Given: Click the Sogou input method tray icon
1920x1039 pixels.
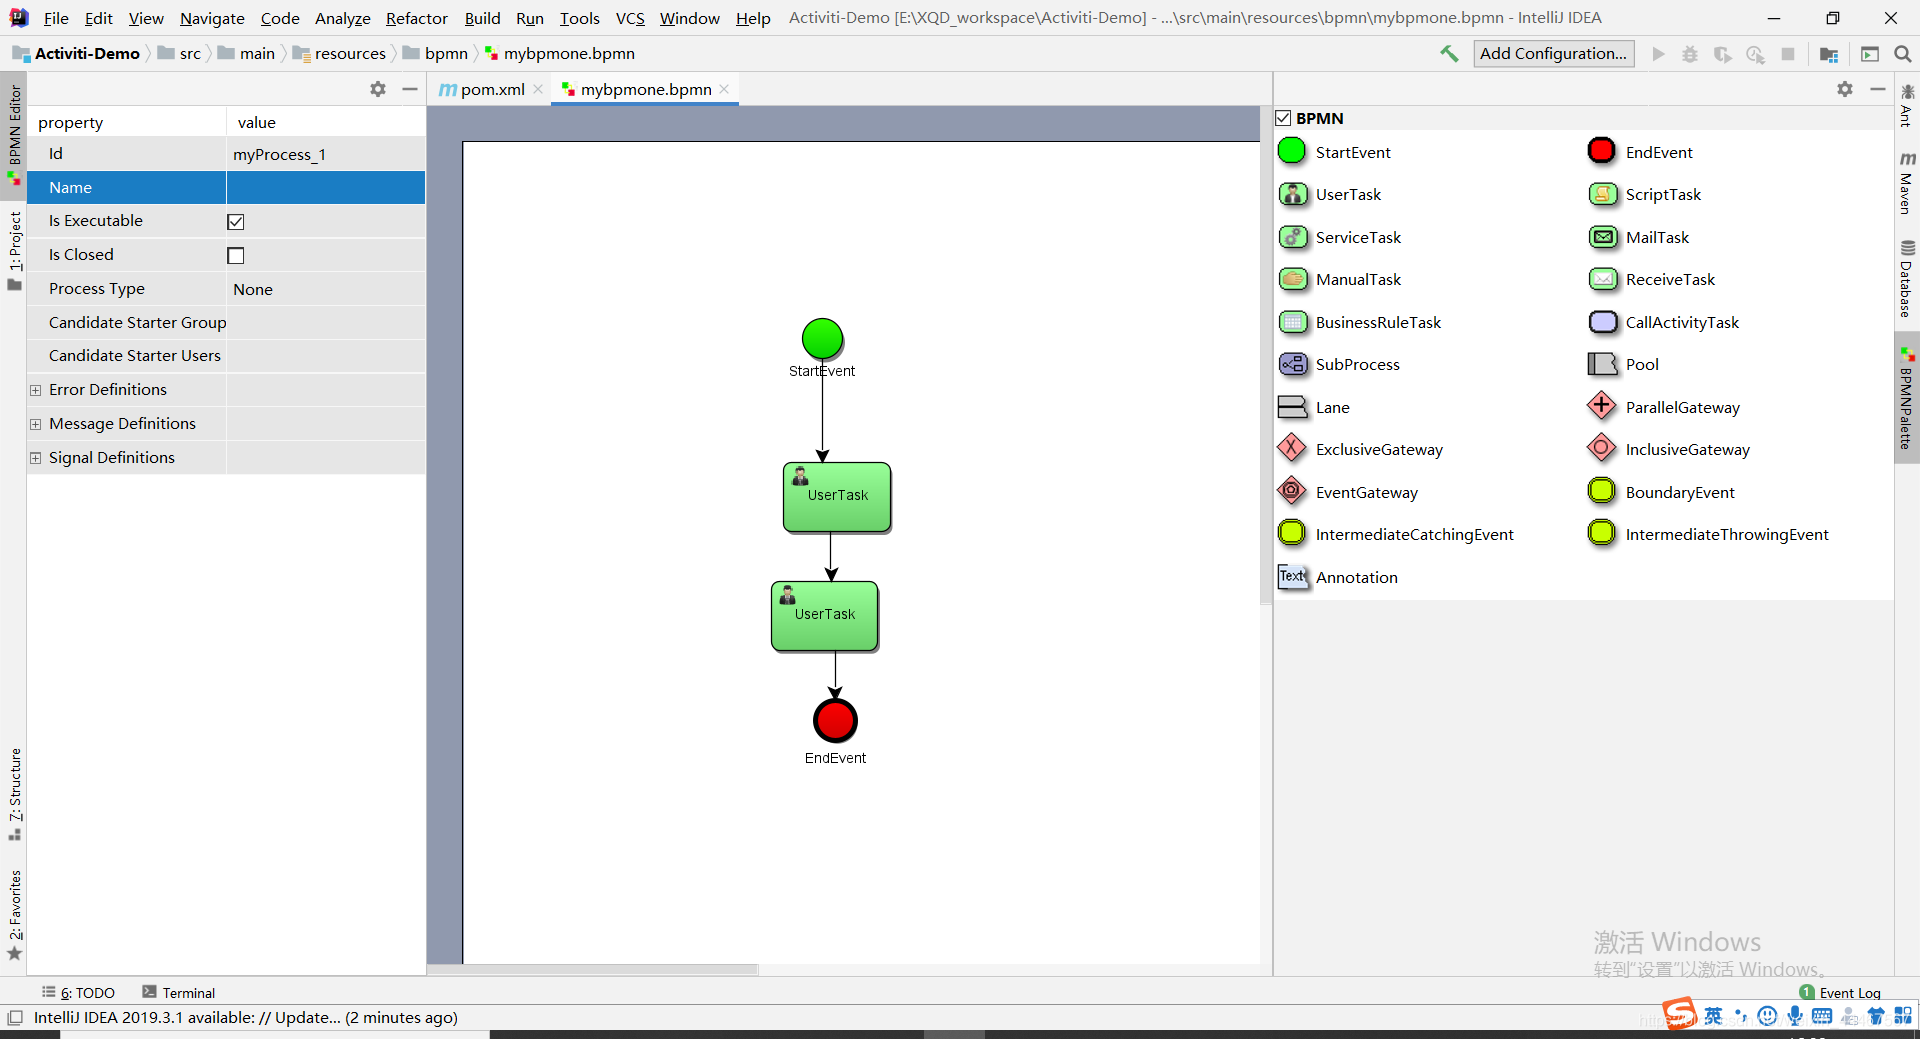Looking at the screenshot, I should click(x=1680, y=1014).
